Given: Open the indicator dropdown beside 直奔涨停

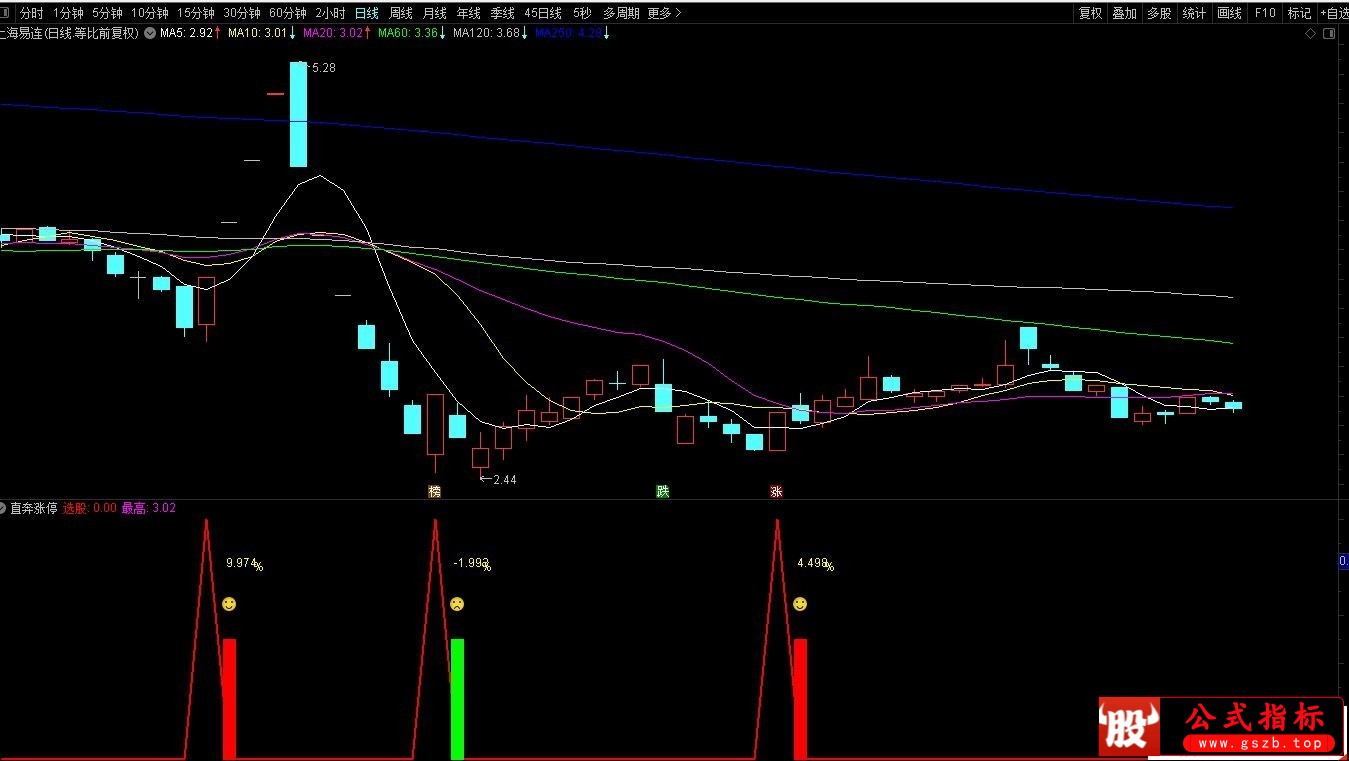Looking at the screenshot, I should [x=3, y=508].
